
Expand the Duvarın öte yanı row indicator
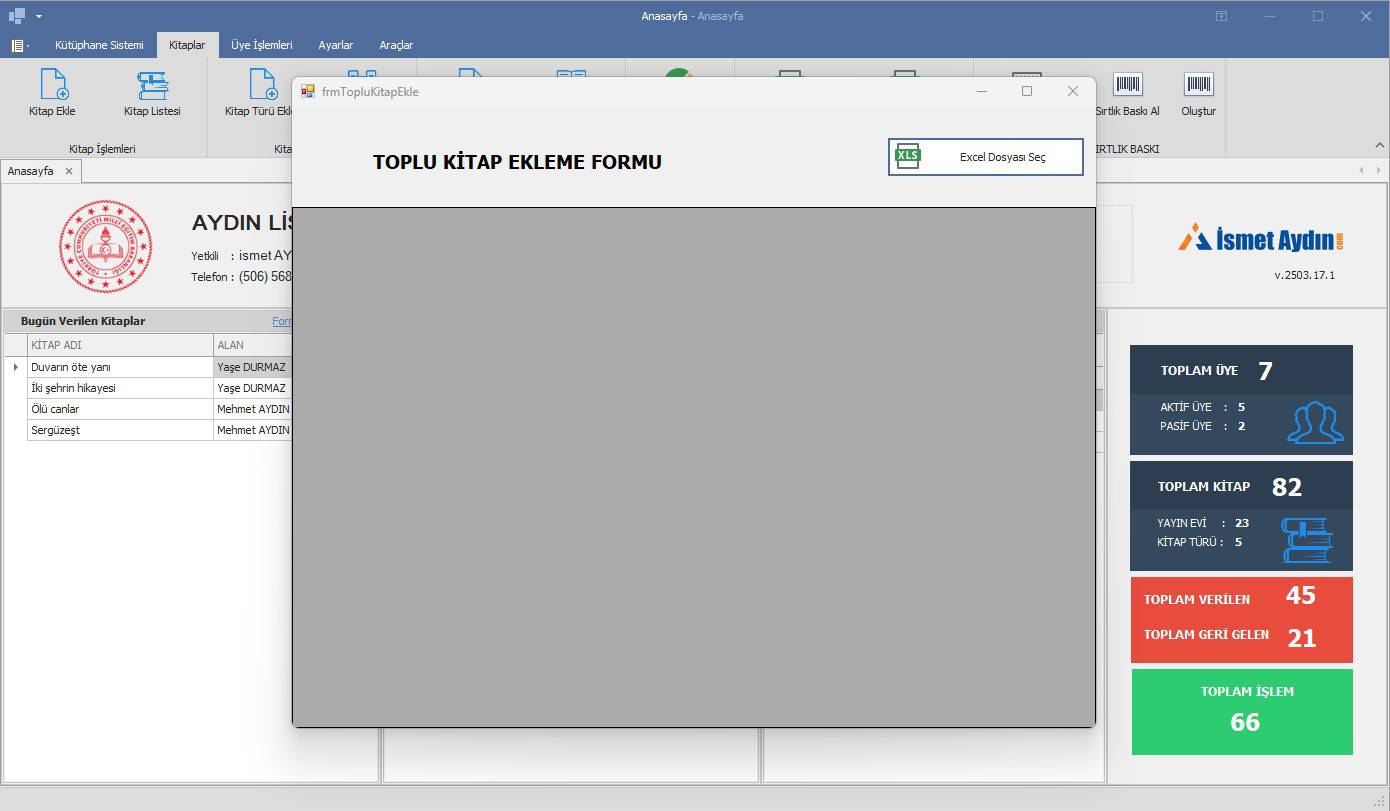(x=15, y=367)
